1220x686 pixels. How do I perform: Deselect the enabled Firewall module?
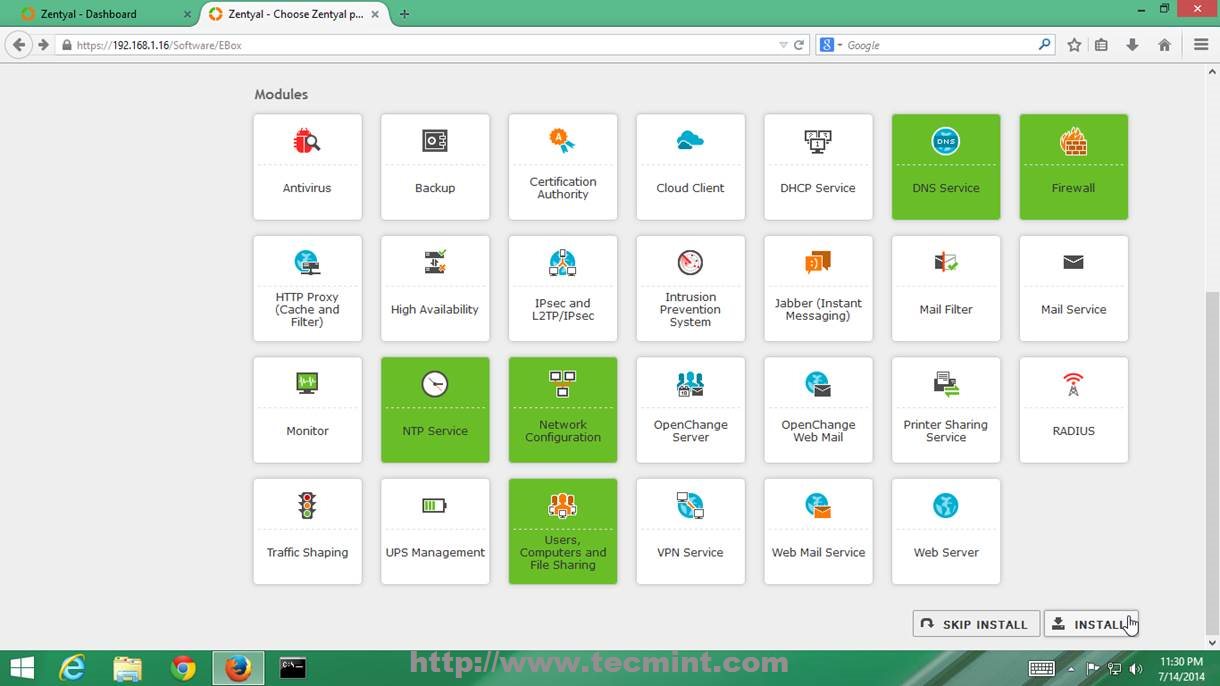pyautogui.click(x=1073, y=166)
